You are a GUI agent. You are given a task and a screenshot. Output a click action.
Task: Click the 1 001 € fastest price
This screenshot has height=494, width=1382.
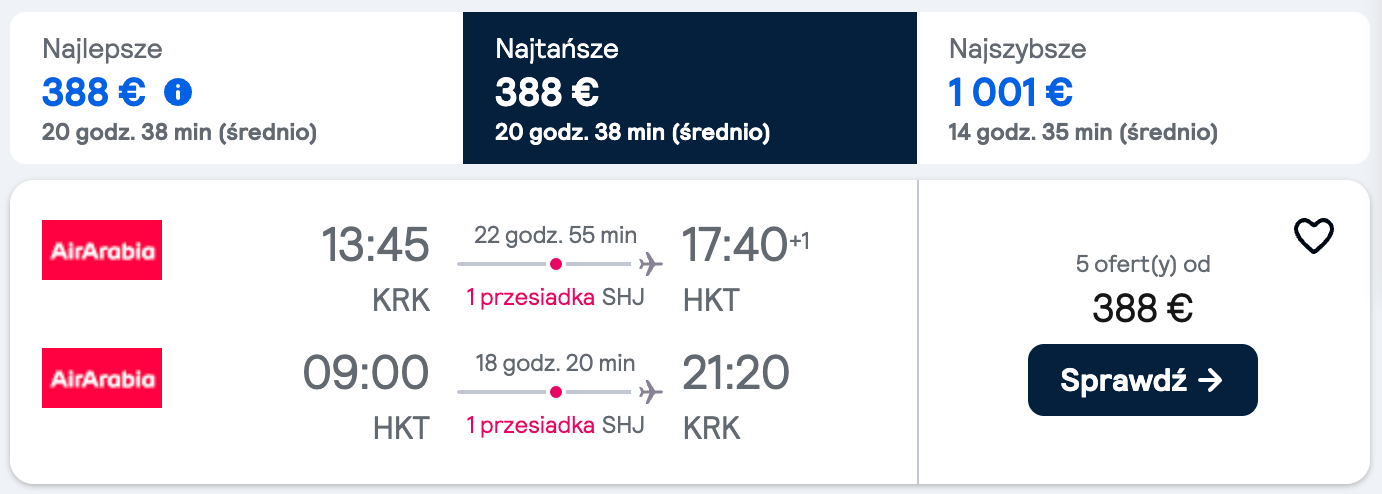pos(1010,93)
